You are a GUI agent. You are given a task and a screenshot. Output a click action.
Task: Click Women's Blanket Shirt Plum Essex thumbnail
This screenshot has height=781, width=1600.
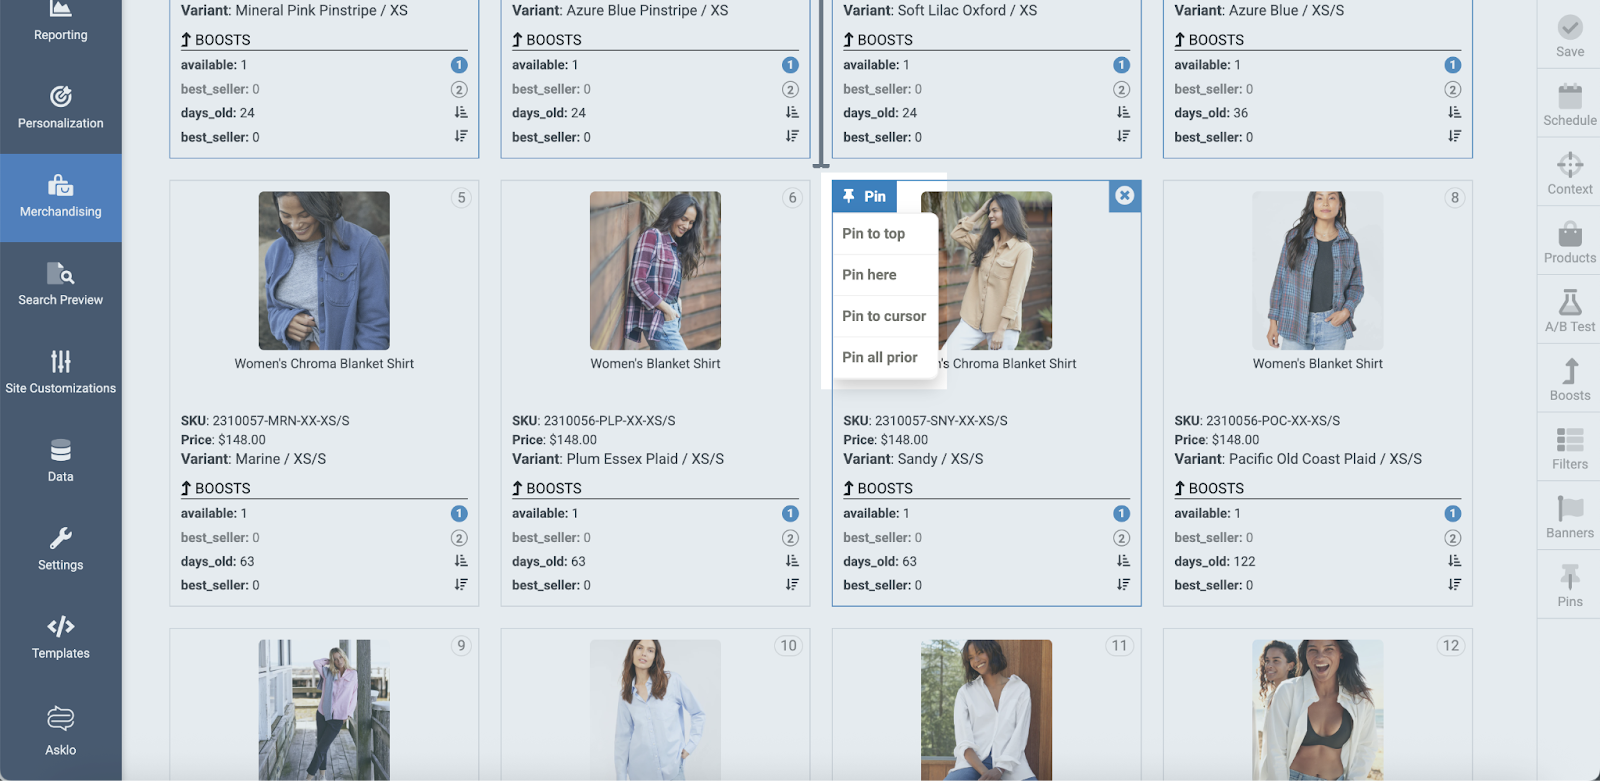click(x=655, y=270)
